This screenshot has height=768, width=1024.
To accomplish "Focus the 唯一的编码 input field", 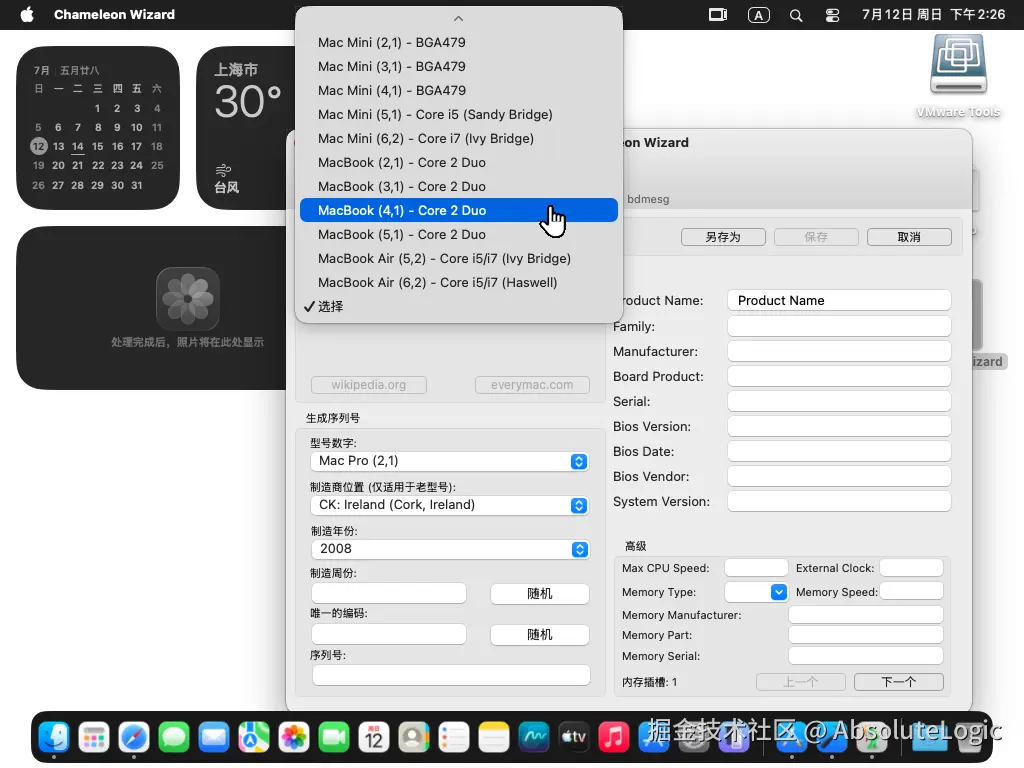I will click(x=389, y=634).
